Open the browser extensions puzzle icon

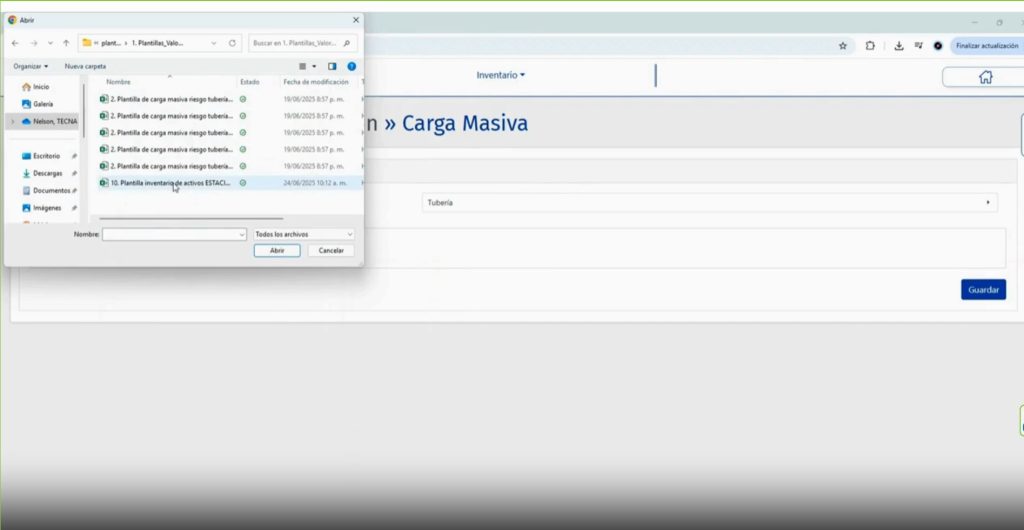(x=870, y=45)
